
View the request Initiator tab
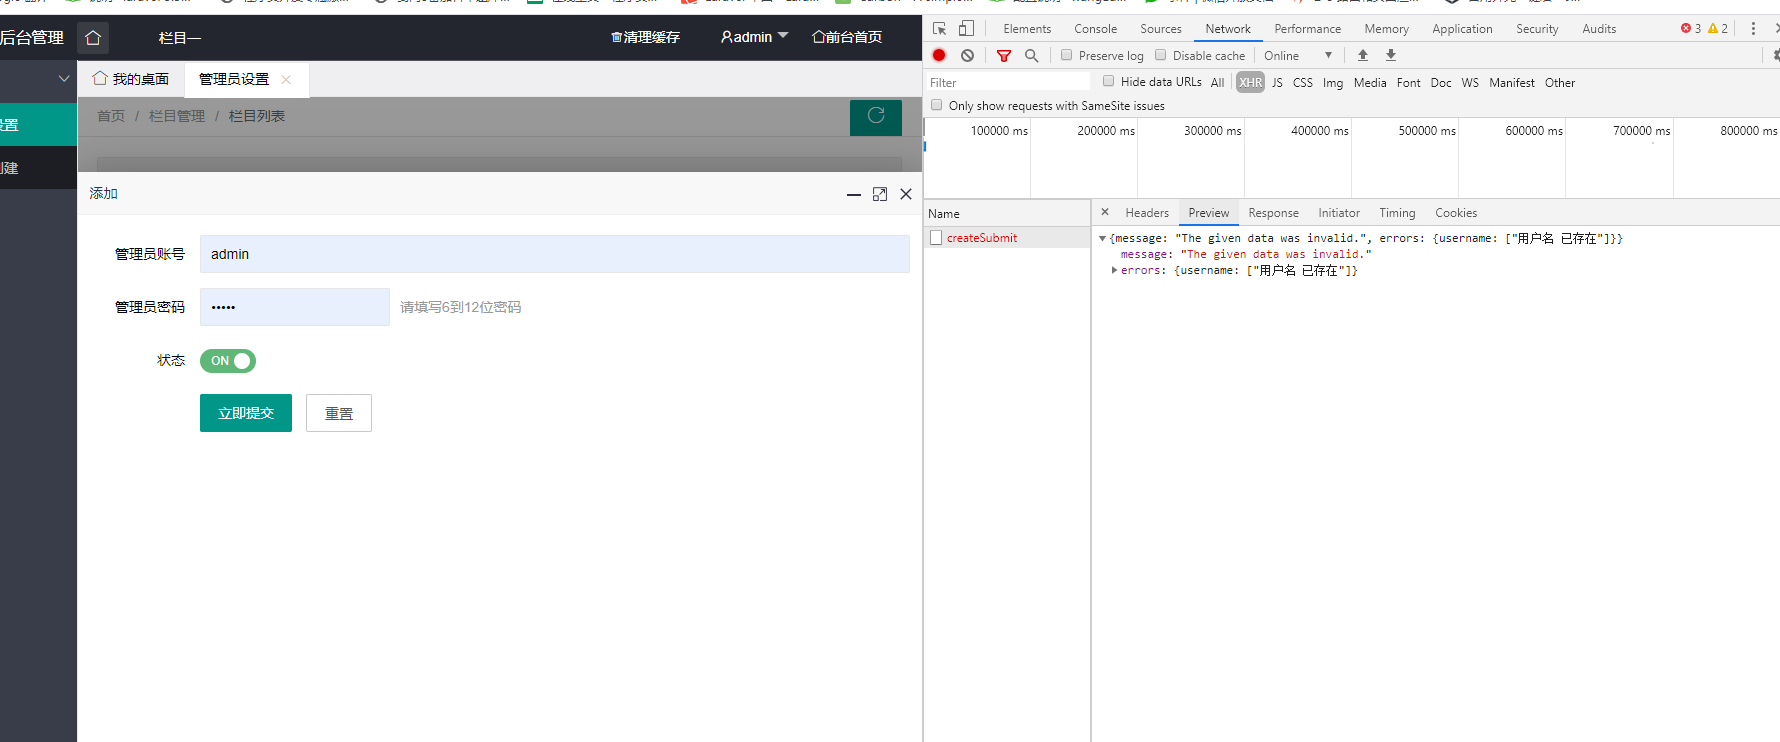pos(1339,213)
